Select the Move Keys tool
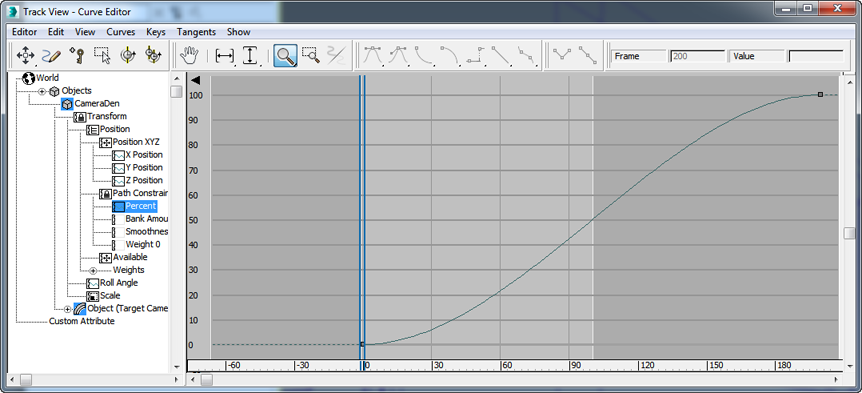This screenshot has height=393, width=862. [x=25, y=55]
